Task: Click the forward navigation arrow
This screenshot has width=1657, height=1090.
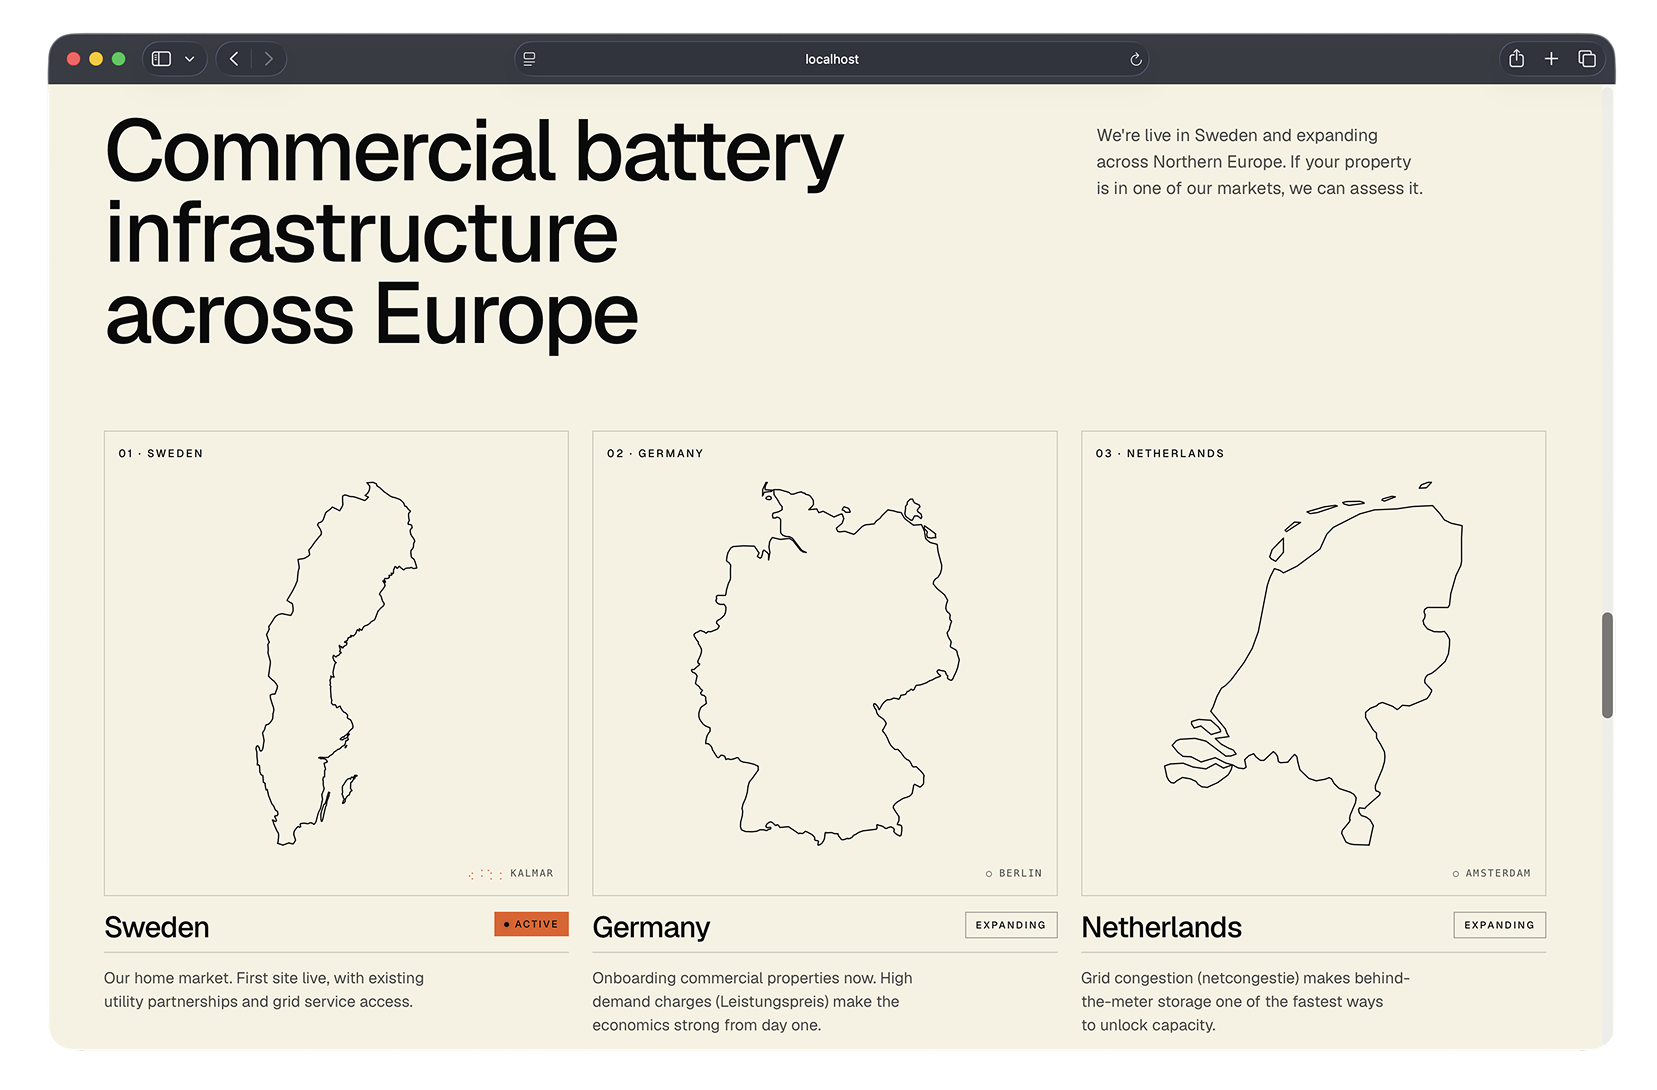Action: click(268, 58)
